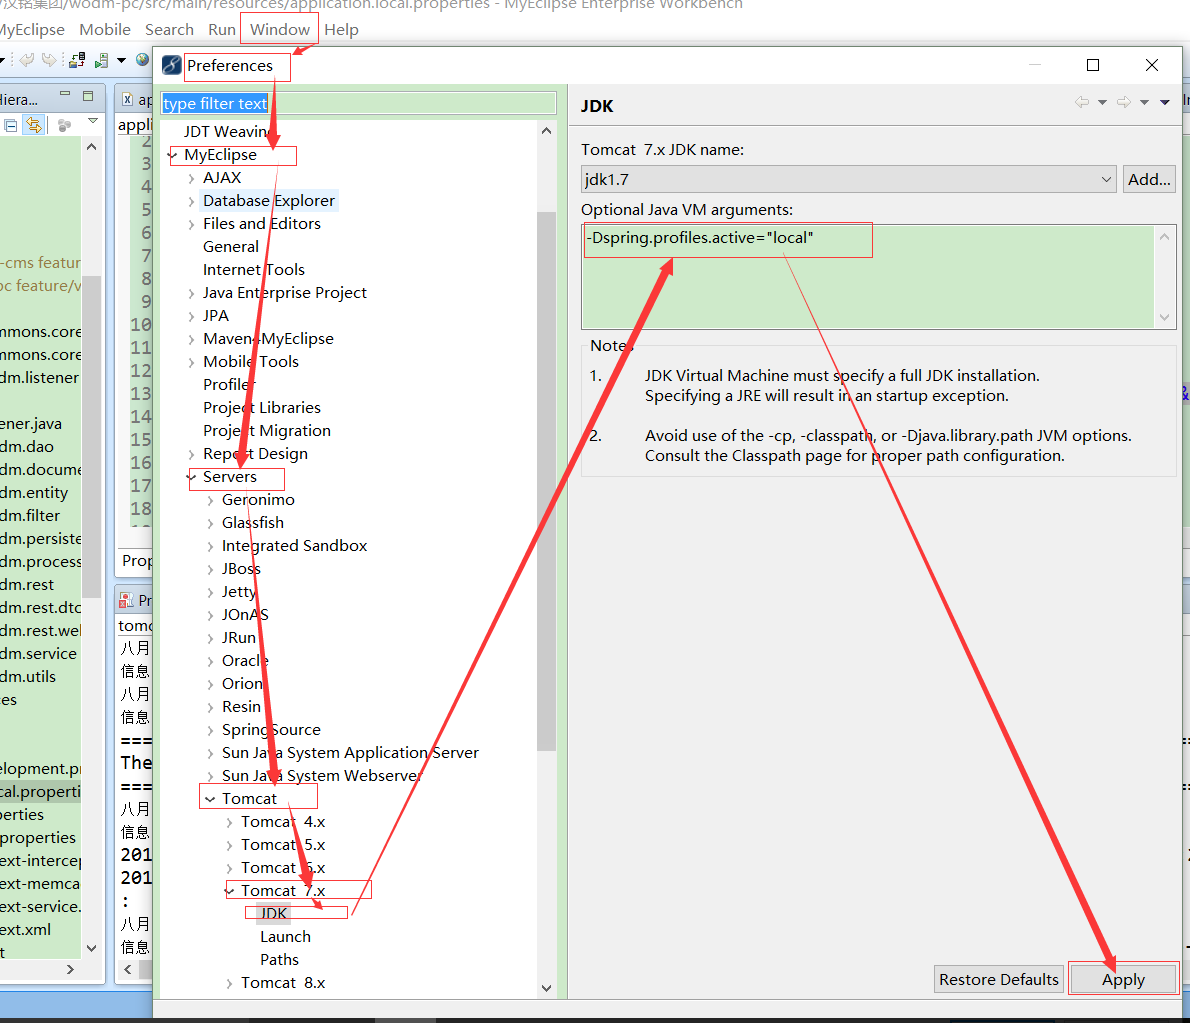The image size is (1190, 1023).
Task: Click the grey spheres icon in hierarchy toolbar
Action: tap(65, 126)
